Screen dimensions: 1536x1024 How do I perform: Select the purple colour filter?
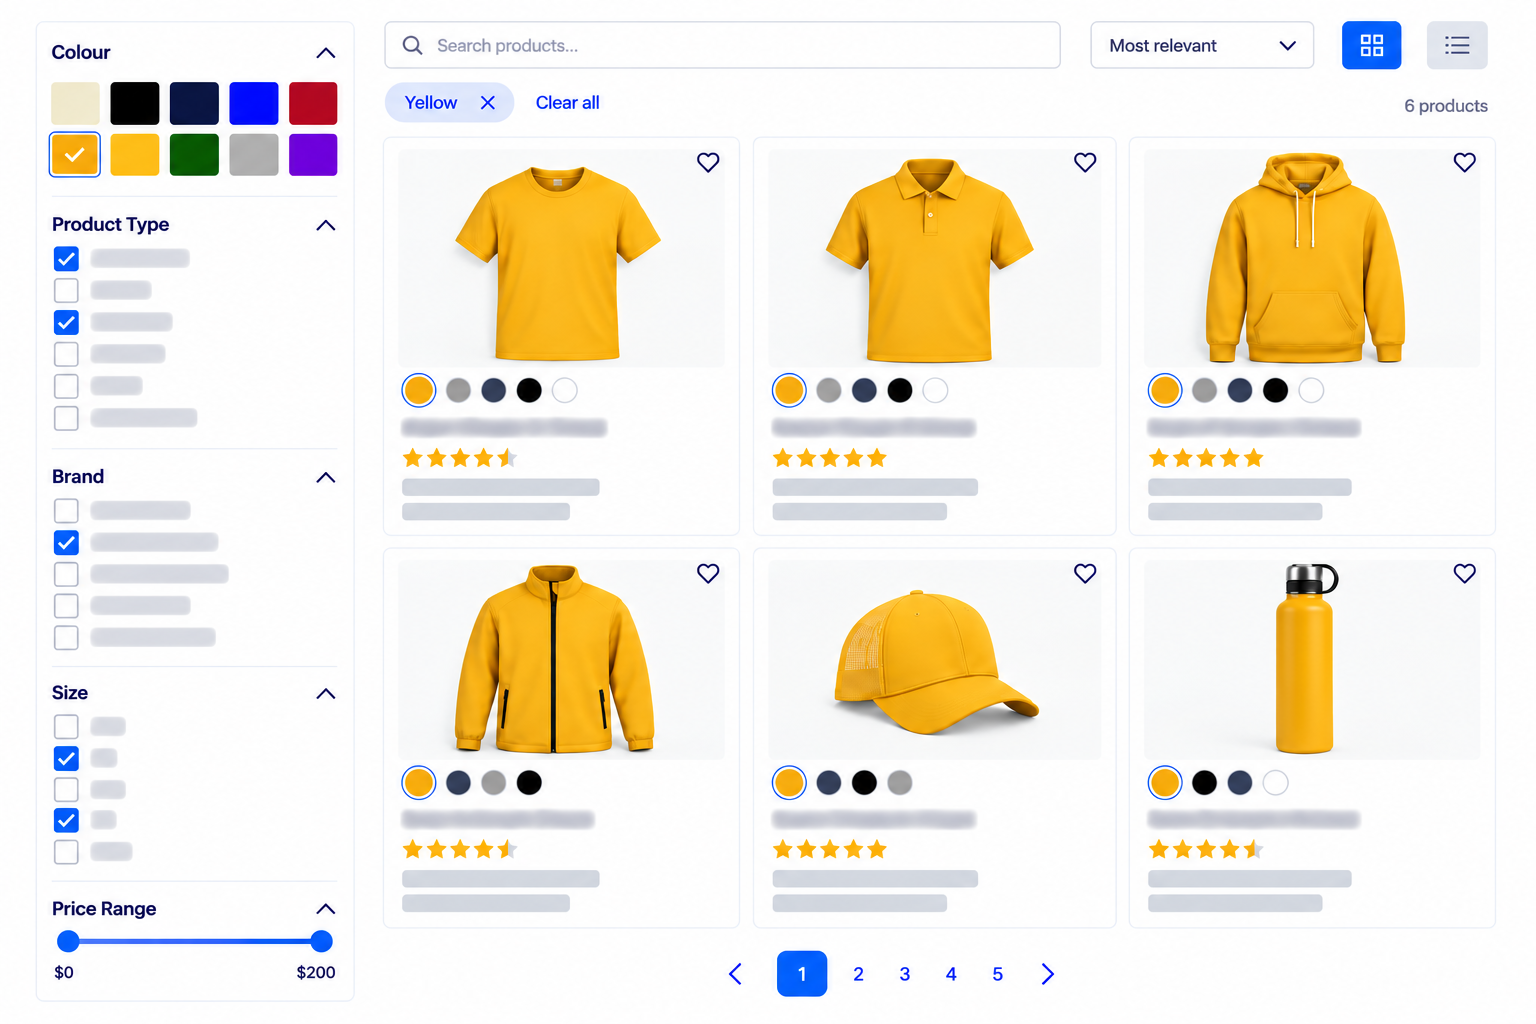pyautogui.click(x=313, y=155)
